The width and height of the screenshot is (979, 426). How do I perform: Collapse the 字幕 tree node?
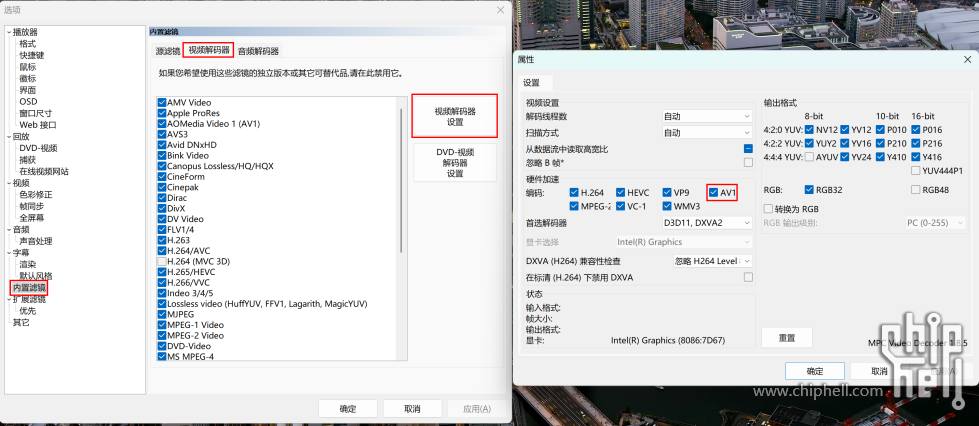click(9, 253)
